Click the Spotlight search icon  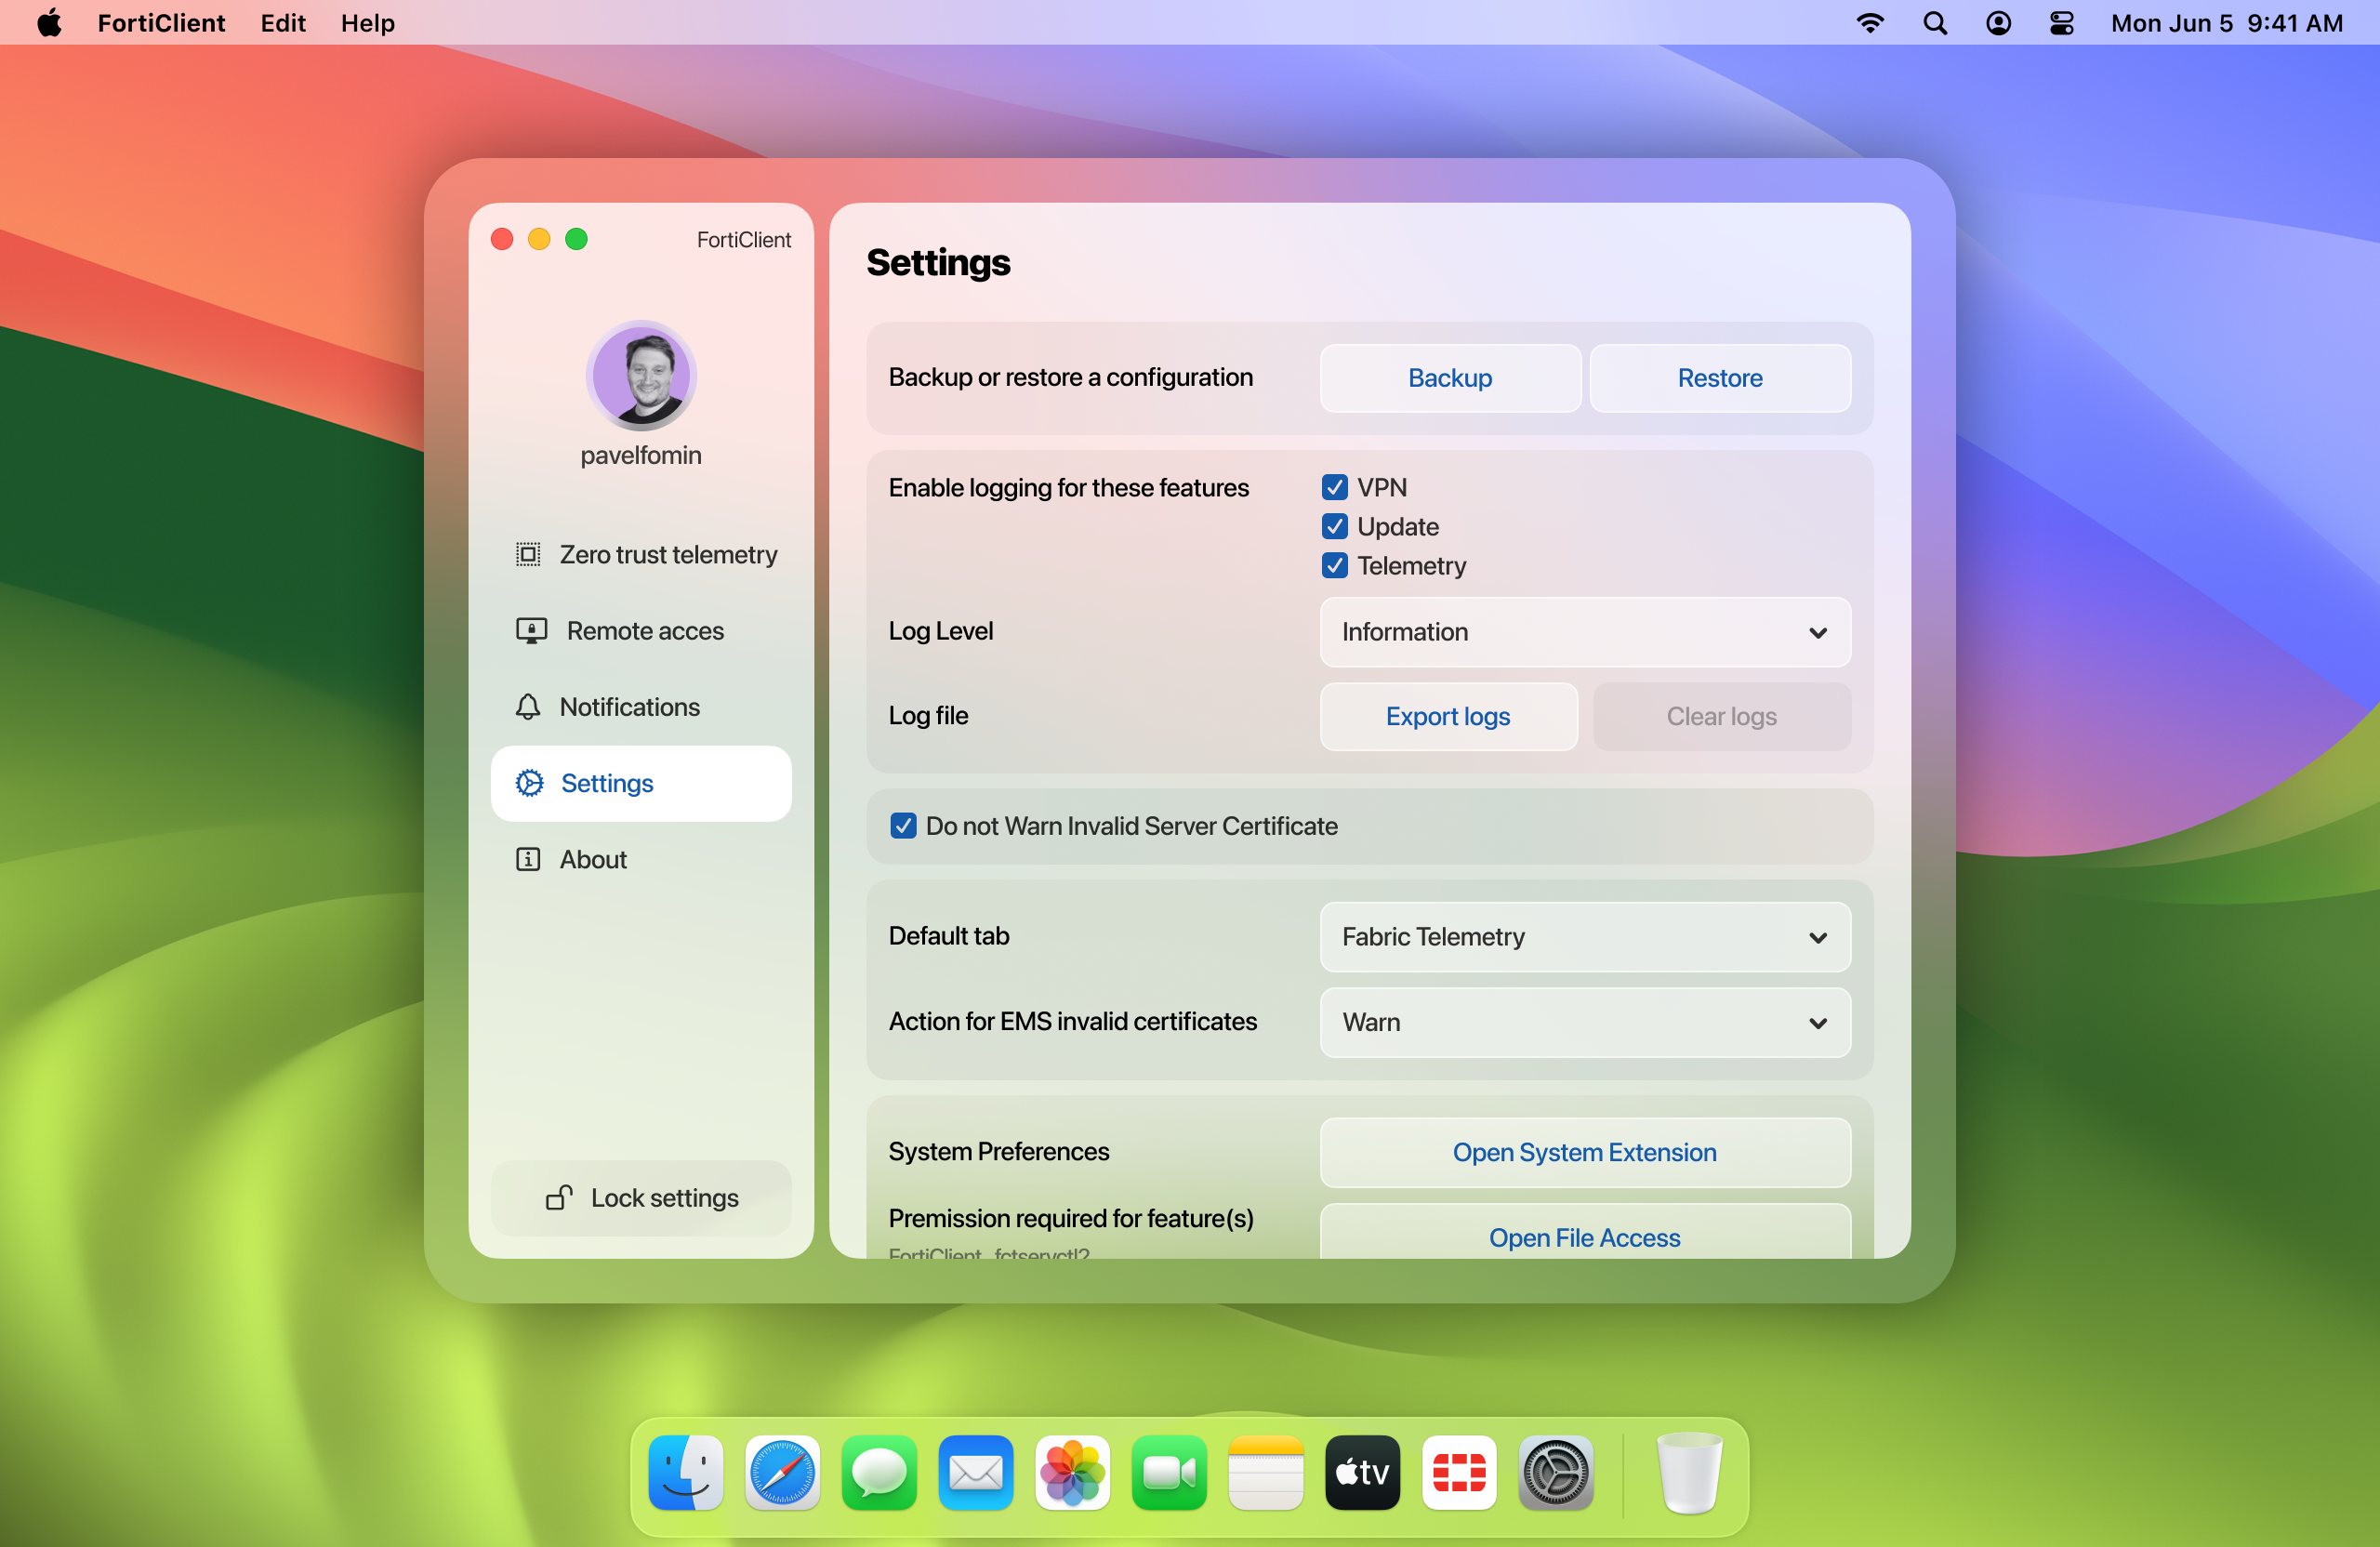pos(1935,23)
